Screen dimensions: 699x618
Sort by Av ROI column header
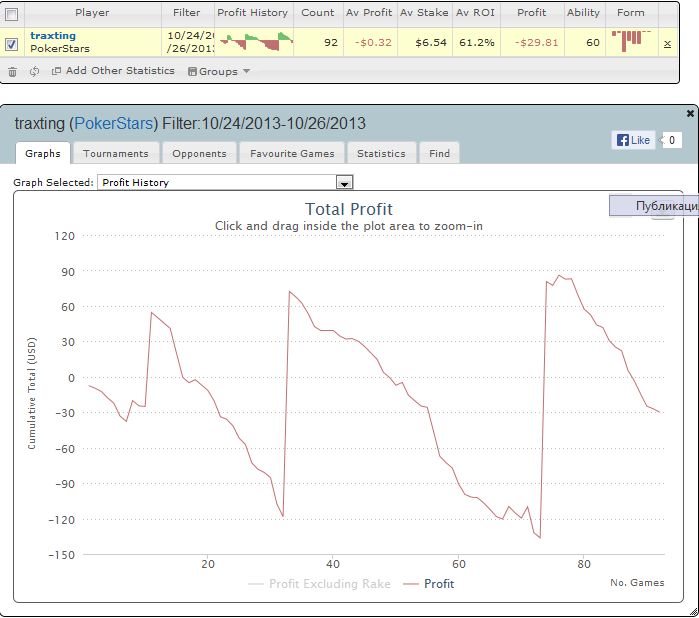coord(475,12)
